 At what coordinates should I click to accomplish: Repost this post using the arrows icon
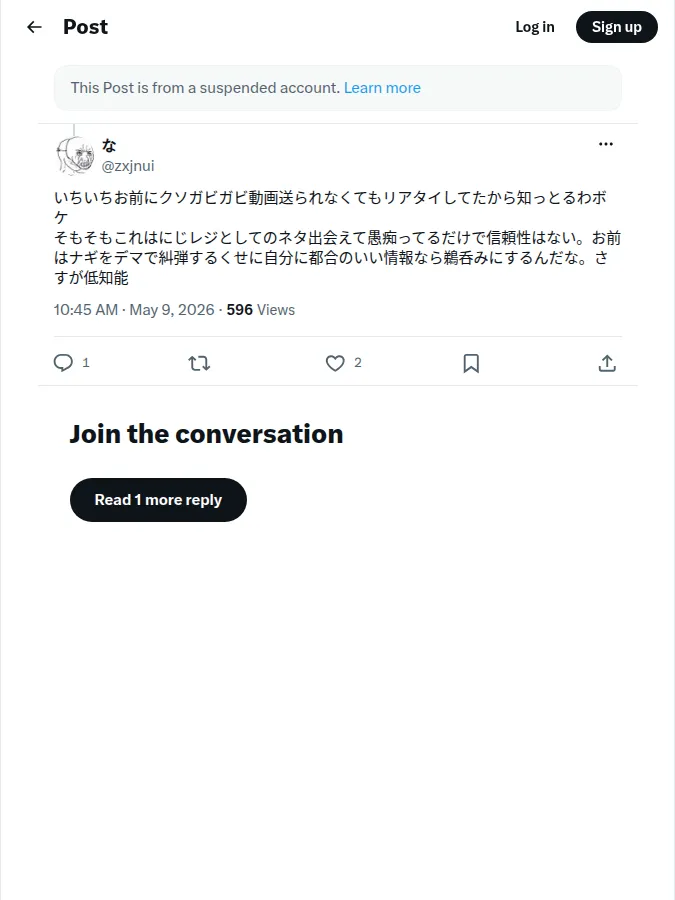(199, 363)
